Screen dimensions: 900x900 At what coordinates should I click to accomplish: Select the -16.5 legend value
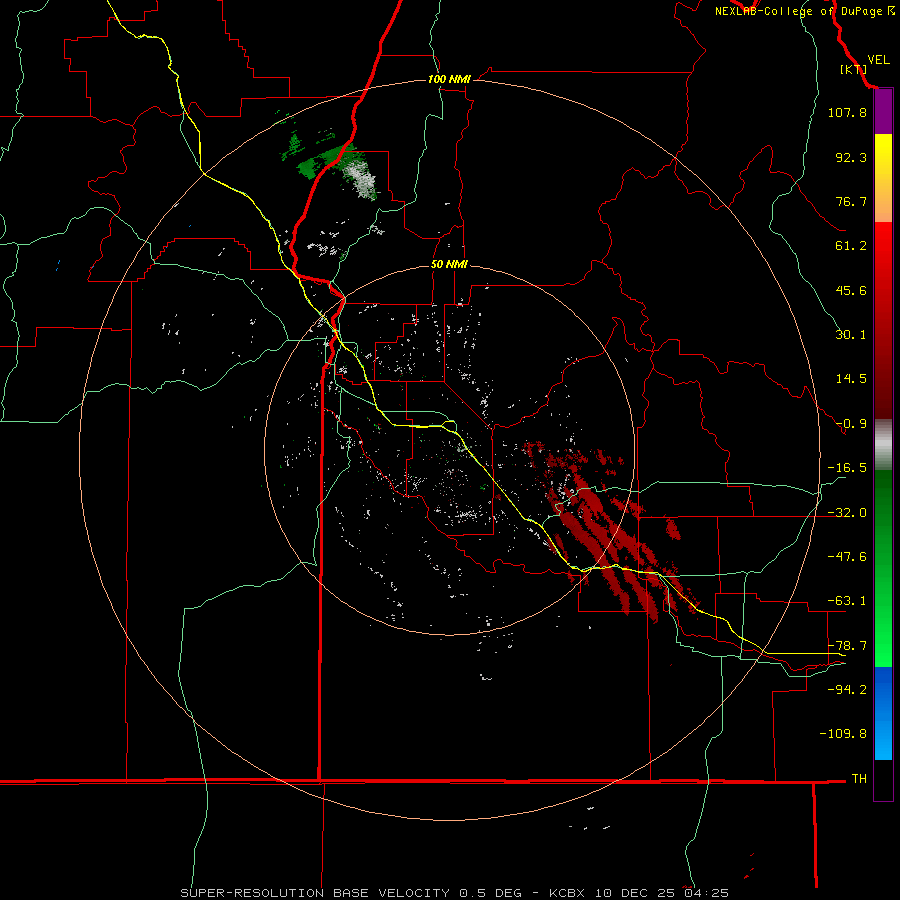tap(847, 468)
